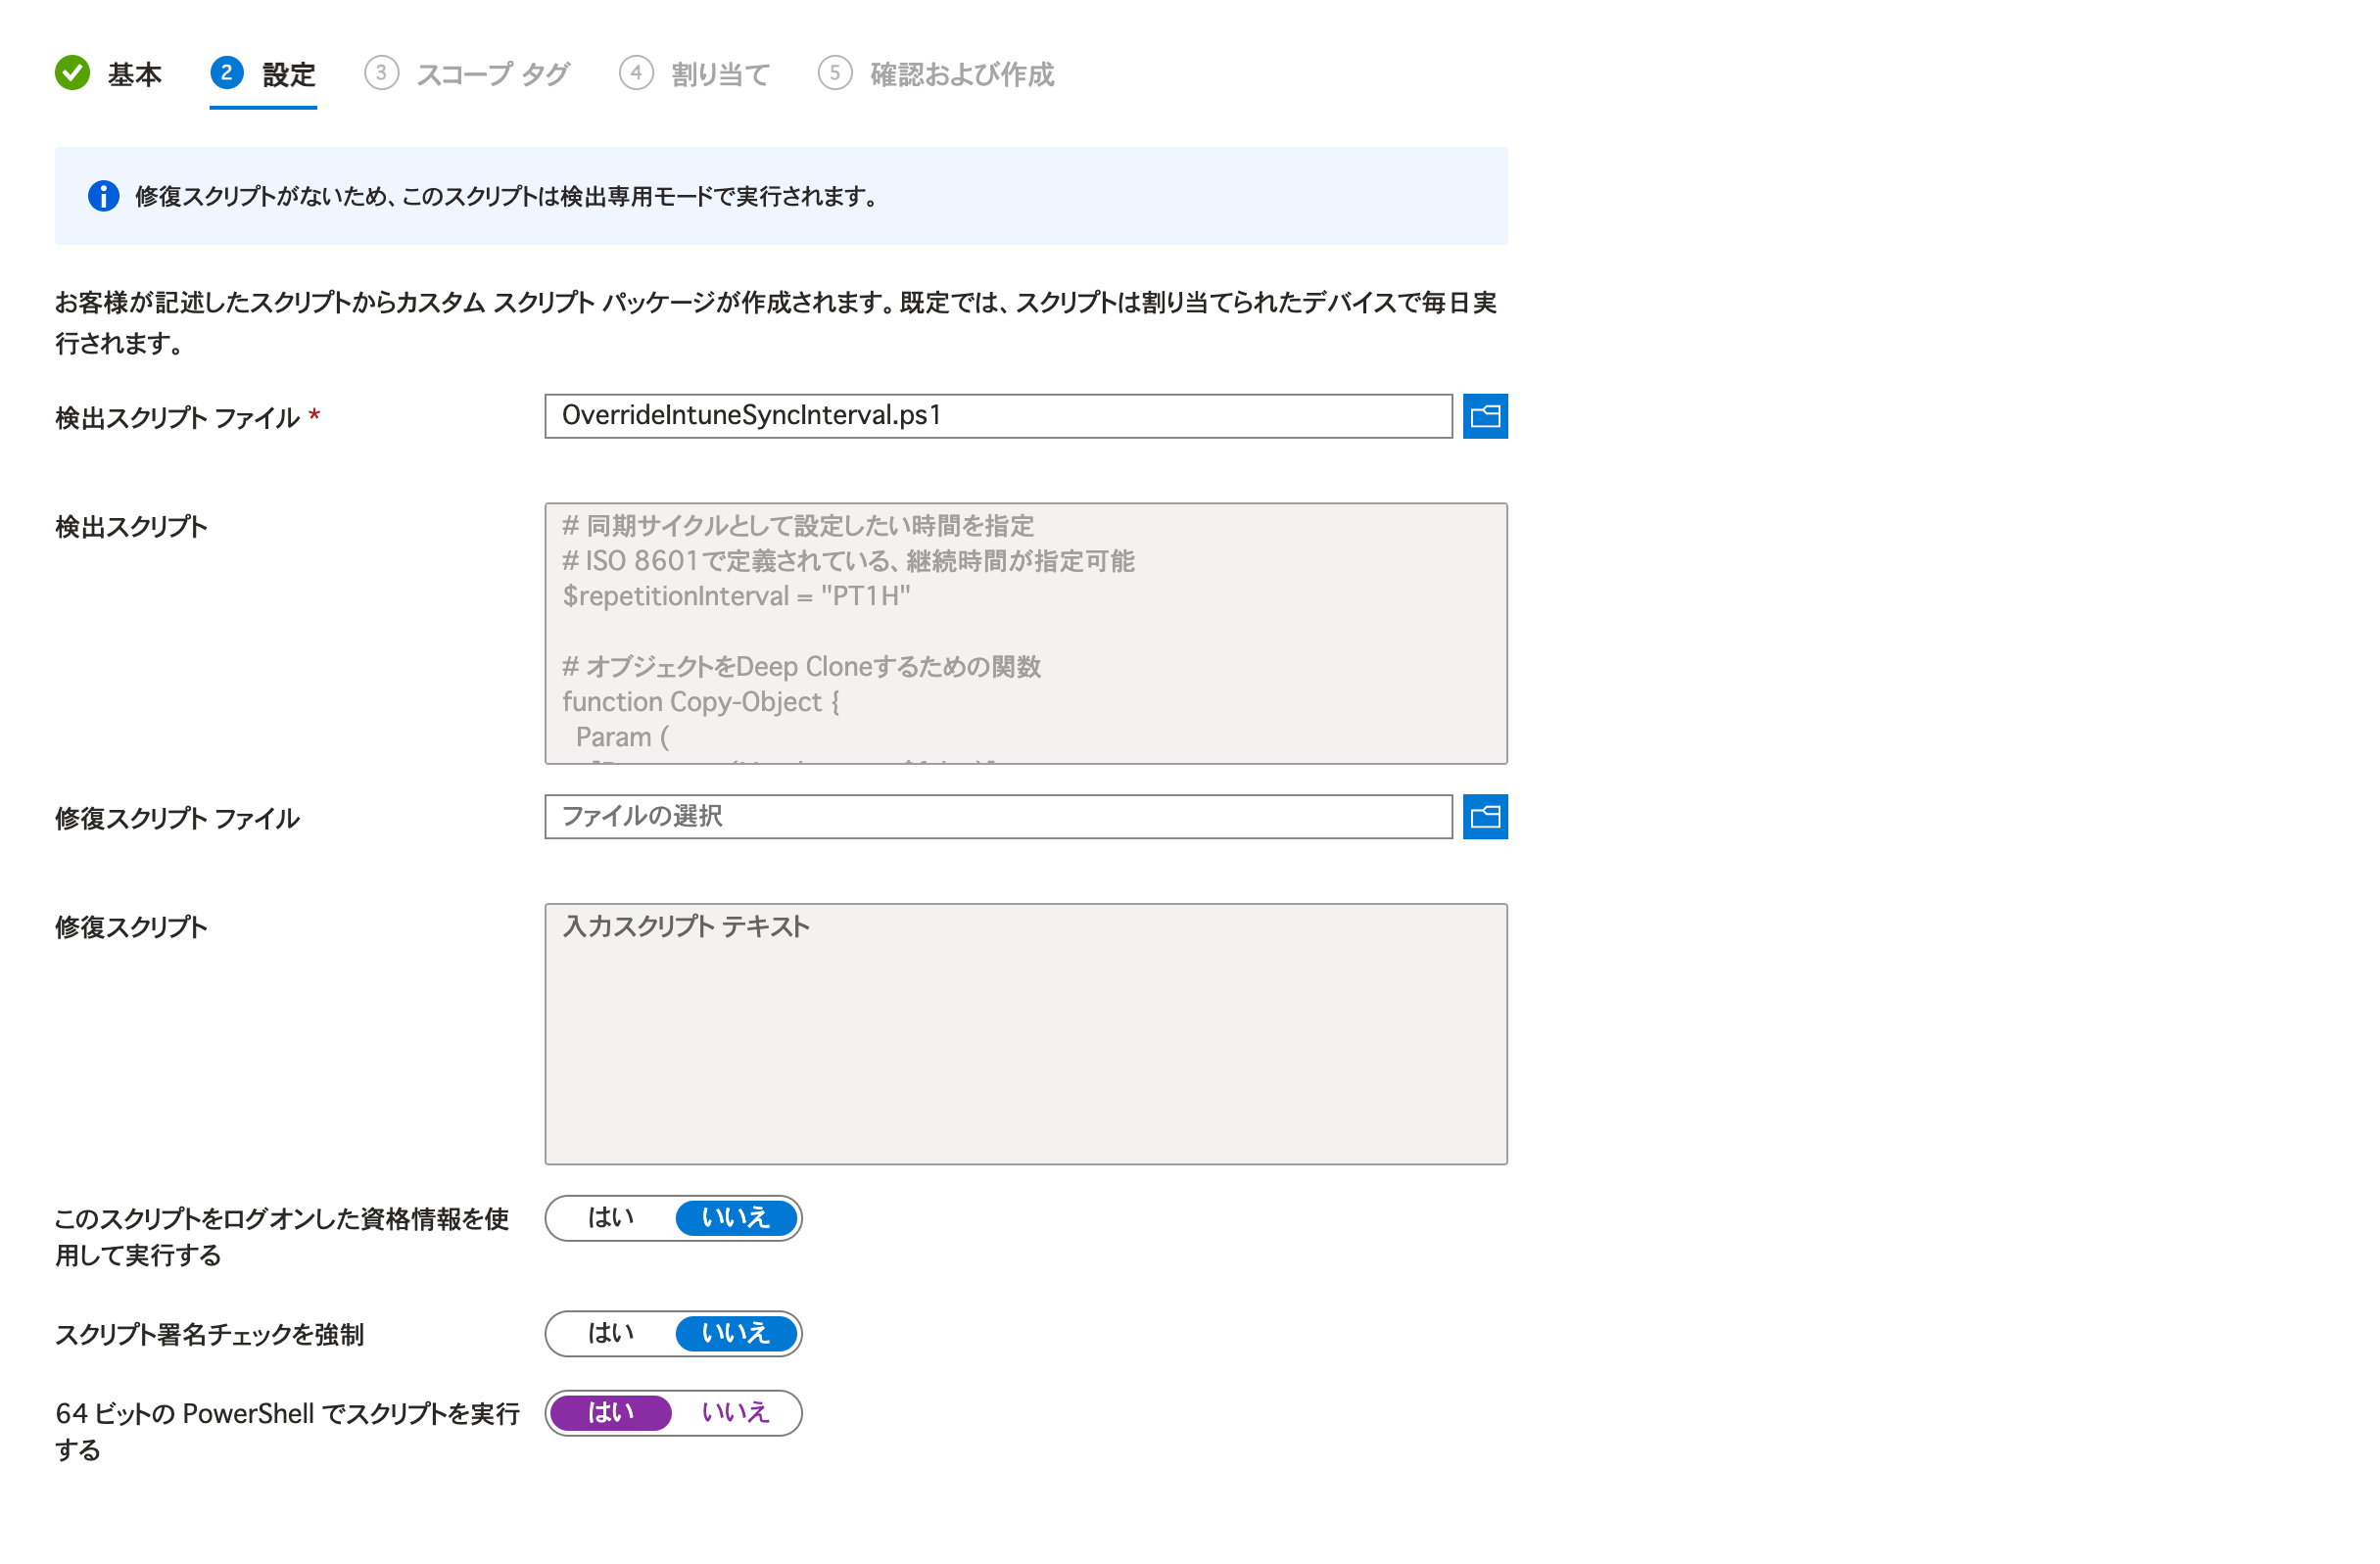
Task: Select いいえ for run with logged-on credentials
Action: (736, 1218)
